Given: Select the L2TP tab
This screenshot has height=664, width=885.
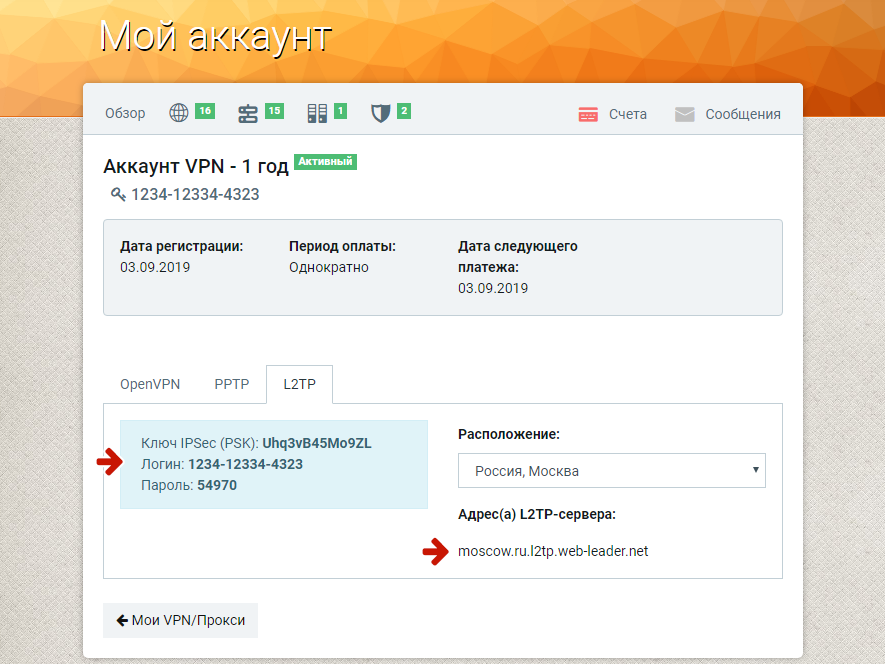Looking at the screenshot, I should click(299, 384).
